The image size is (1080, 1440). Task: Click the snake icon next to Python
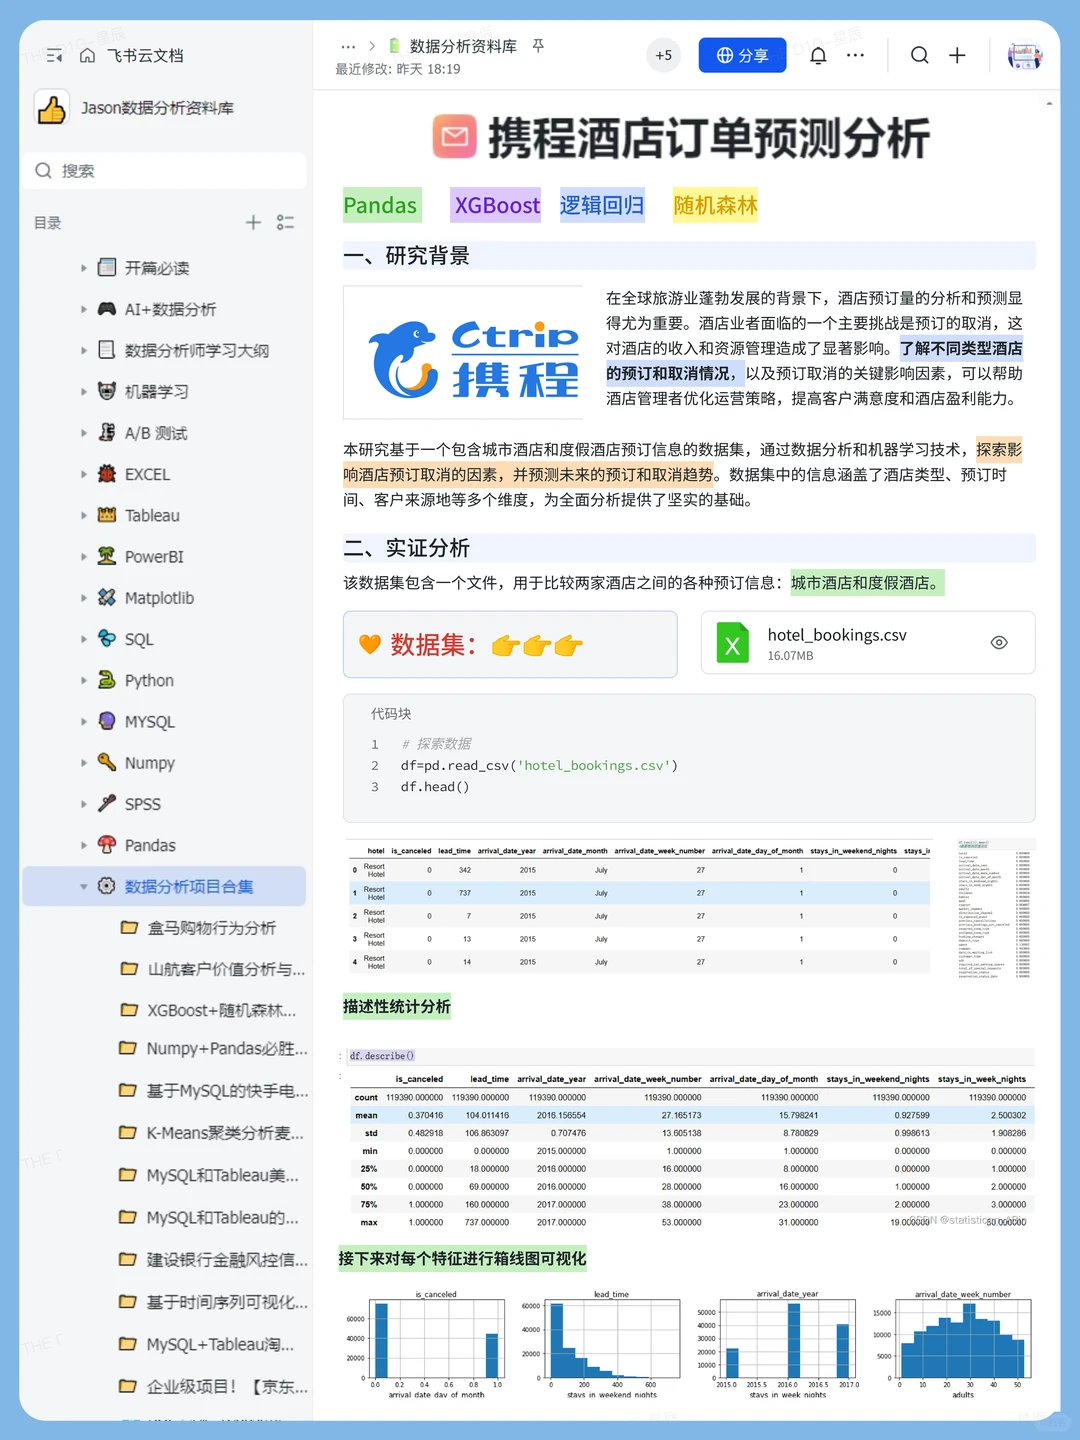pyautogui.click(x=107, y=680)
